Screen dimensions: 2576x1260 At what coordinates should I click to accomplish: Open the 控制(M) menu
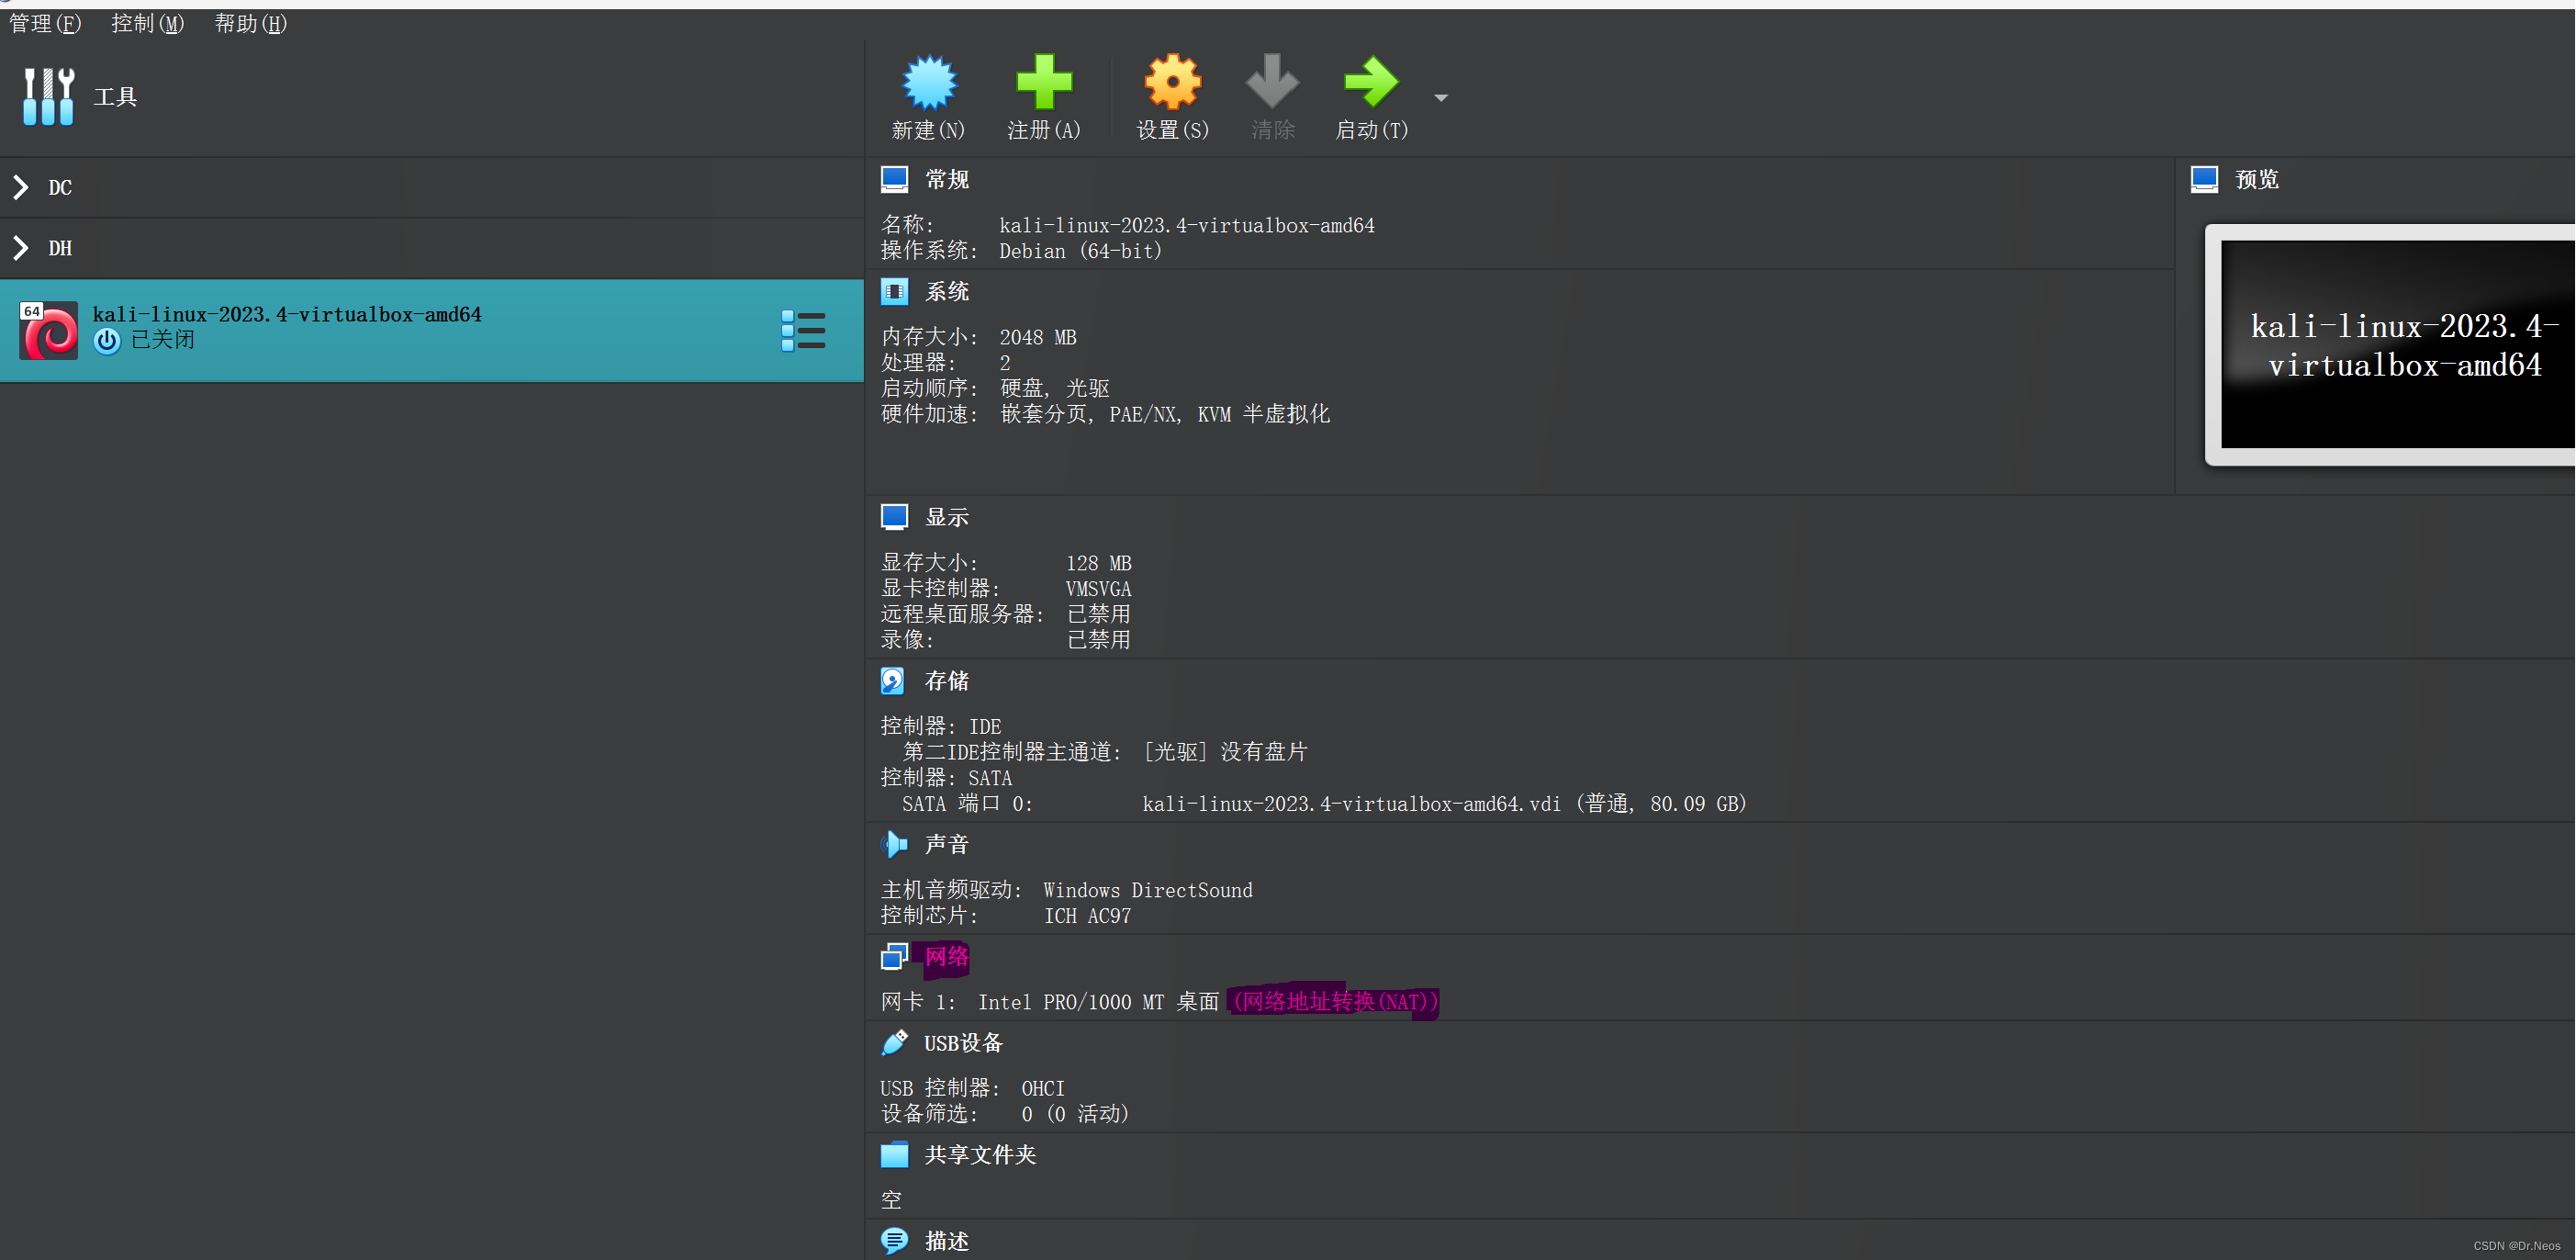pyautogui.click(x=148, y=23)
